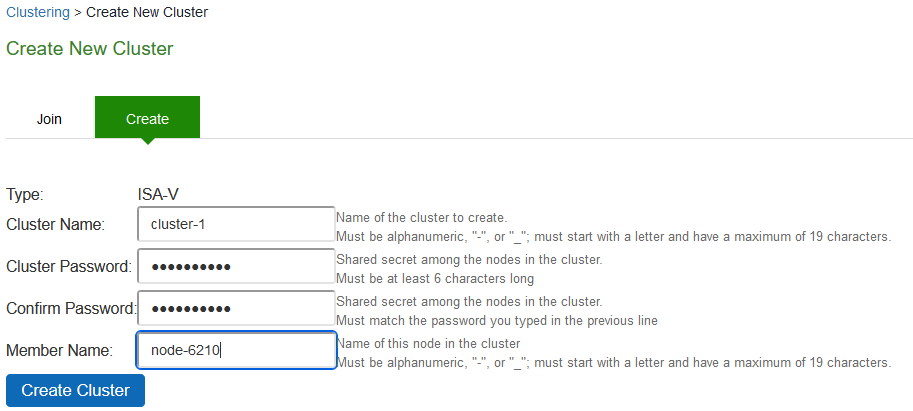The width and height of the screenshot is (913, 411).
Task: Click the "at least 6 characters long" hint
Action: (x=435, y=278)
